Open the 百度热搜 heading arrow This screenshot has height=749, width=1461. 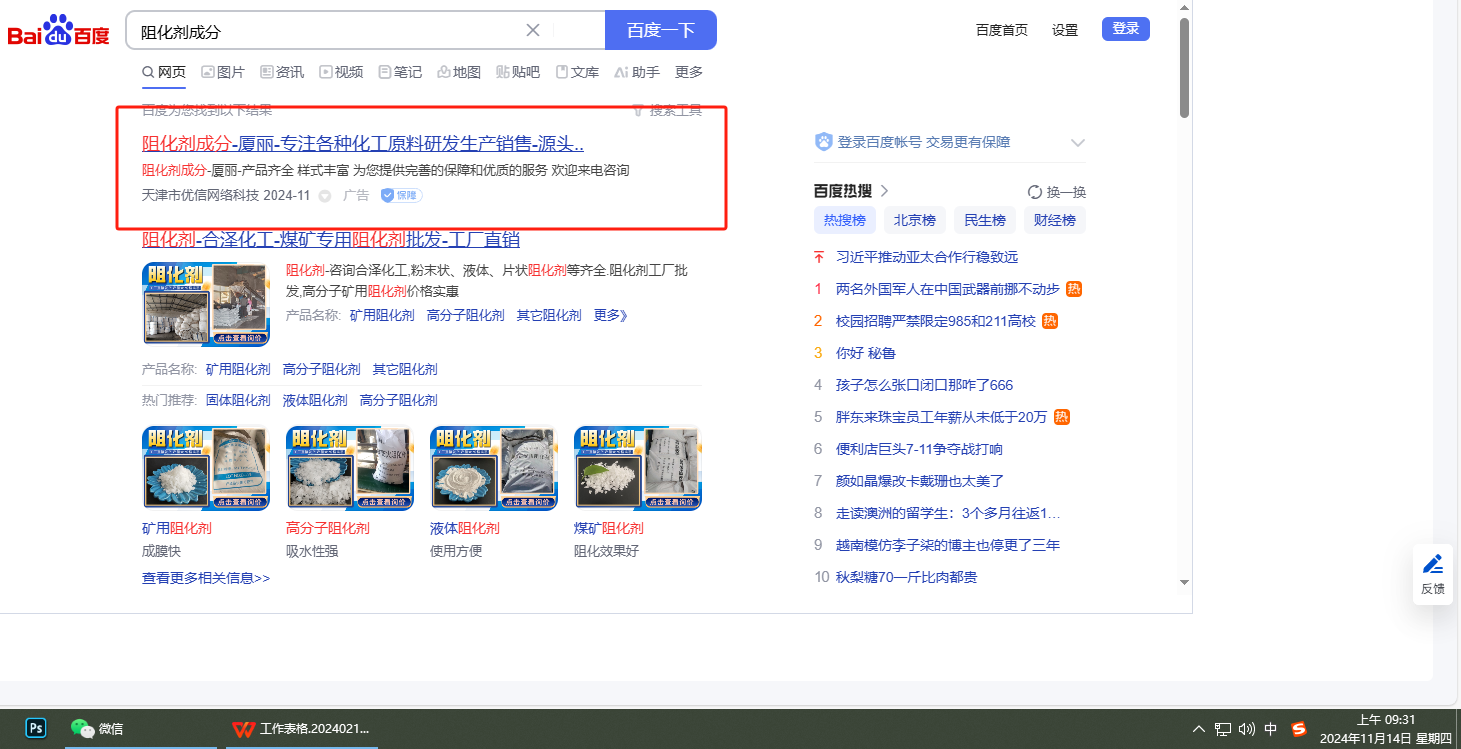point(885,191)
